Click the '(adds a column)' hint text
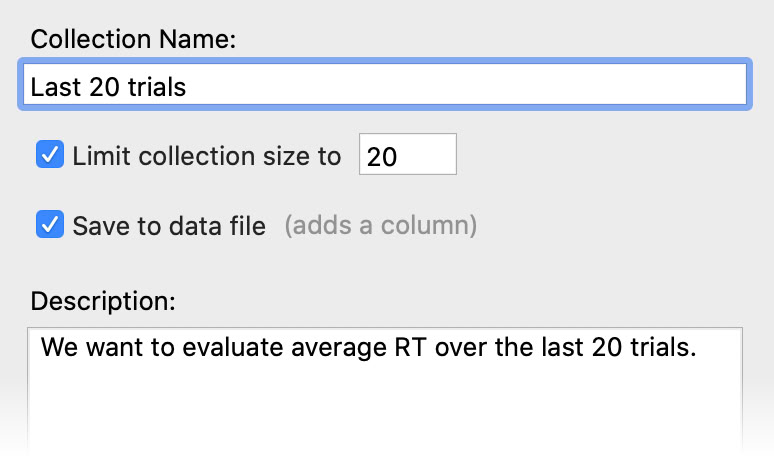 (x=380, y=226)
